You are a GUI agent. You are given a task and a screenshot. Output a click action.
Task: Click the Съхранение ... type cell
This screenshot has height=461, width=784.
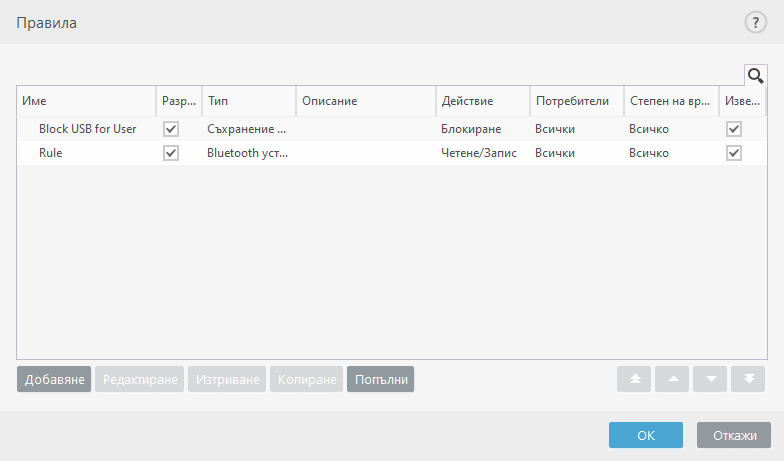tap(246, 129)
